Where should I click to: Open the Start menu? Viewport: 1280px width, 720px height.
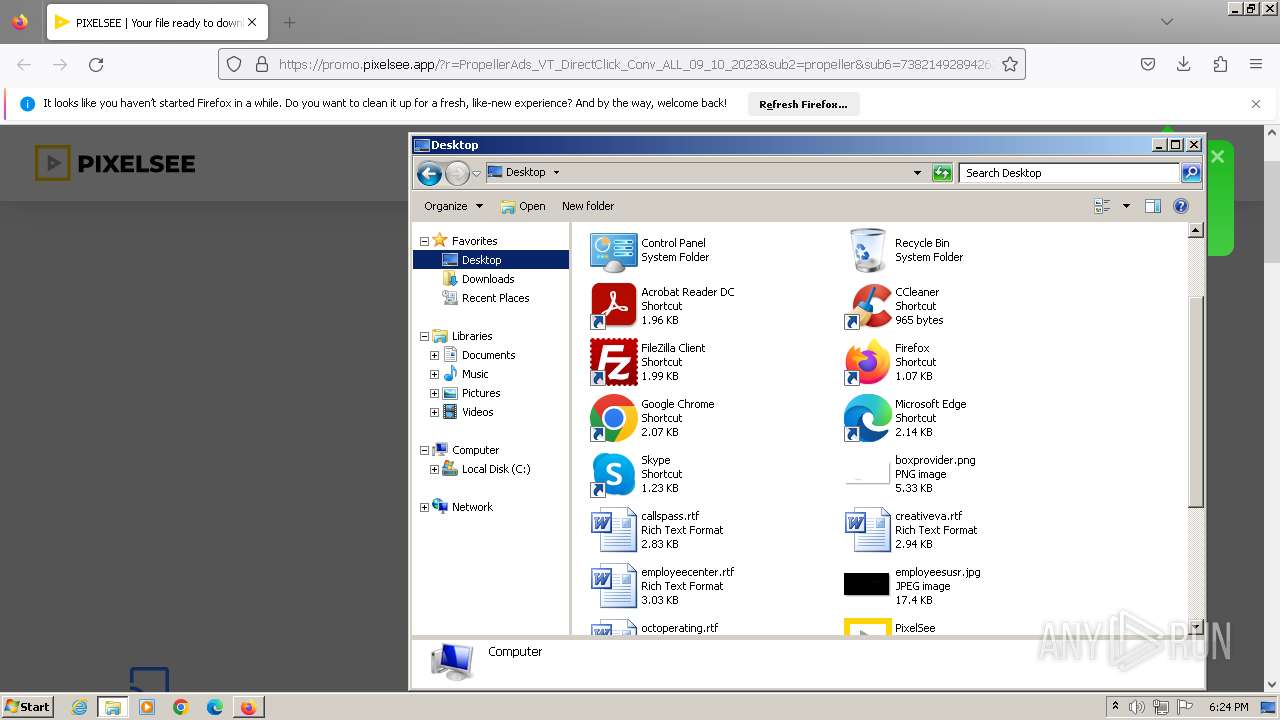pyautogui.click(x=28, y=707)
